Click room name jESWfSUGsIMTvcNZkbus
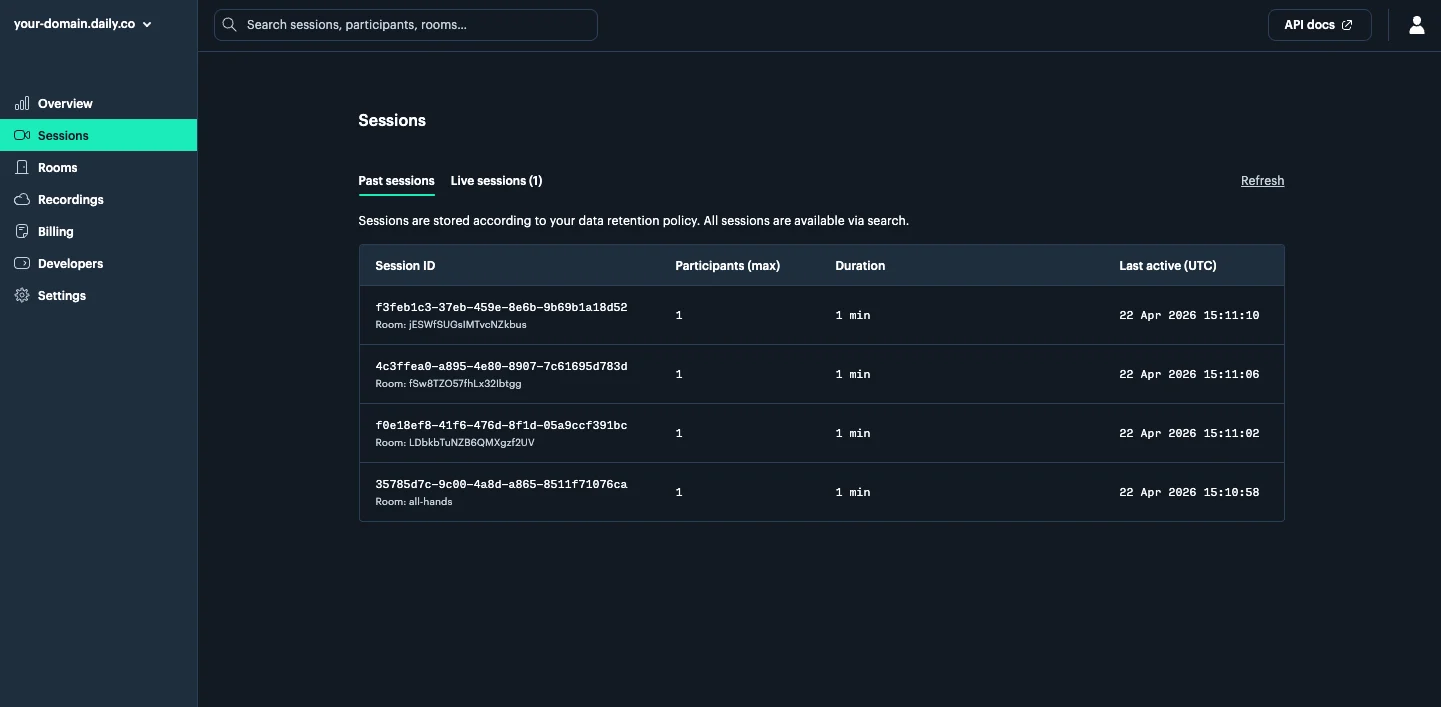Screen dimensions: 1441x707 coord(467,325)
